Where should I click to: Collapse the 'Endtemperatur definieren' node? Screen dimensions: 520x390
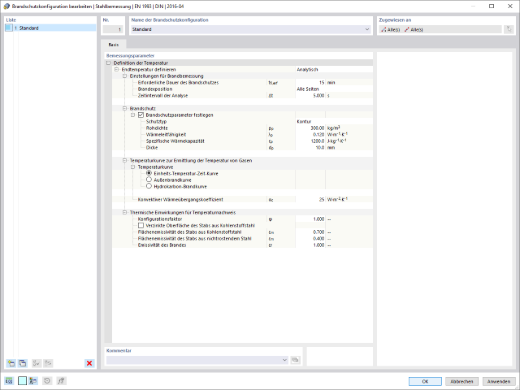click(116, 69)
